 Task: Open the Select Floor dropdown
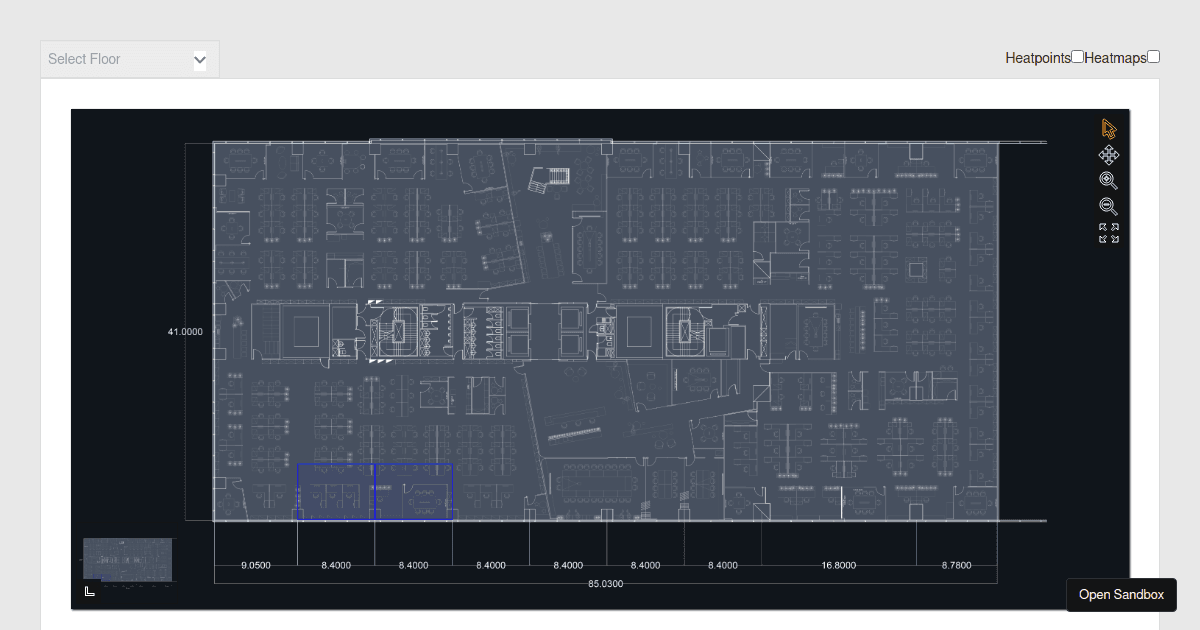[x=118, y=59]
